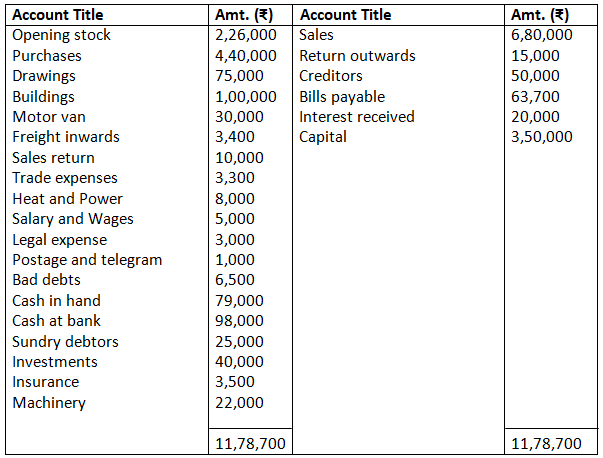
Task: Select the Sales amount 6,80,000
Action: pyautogui.click(x=541, y=35)
